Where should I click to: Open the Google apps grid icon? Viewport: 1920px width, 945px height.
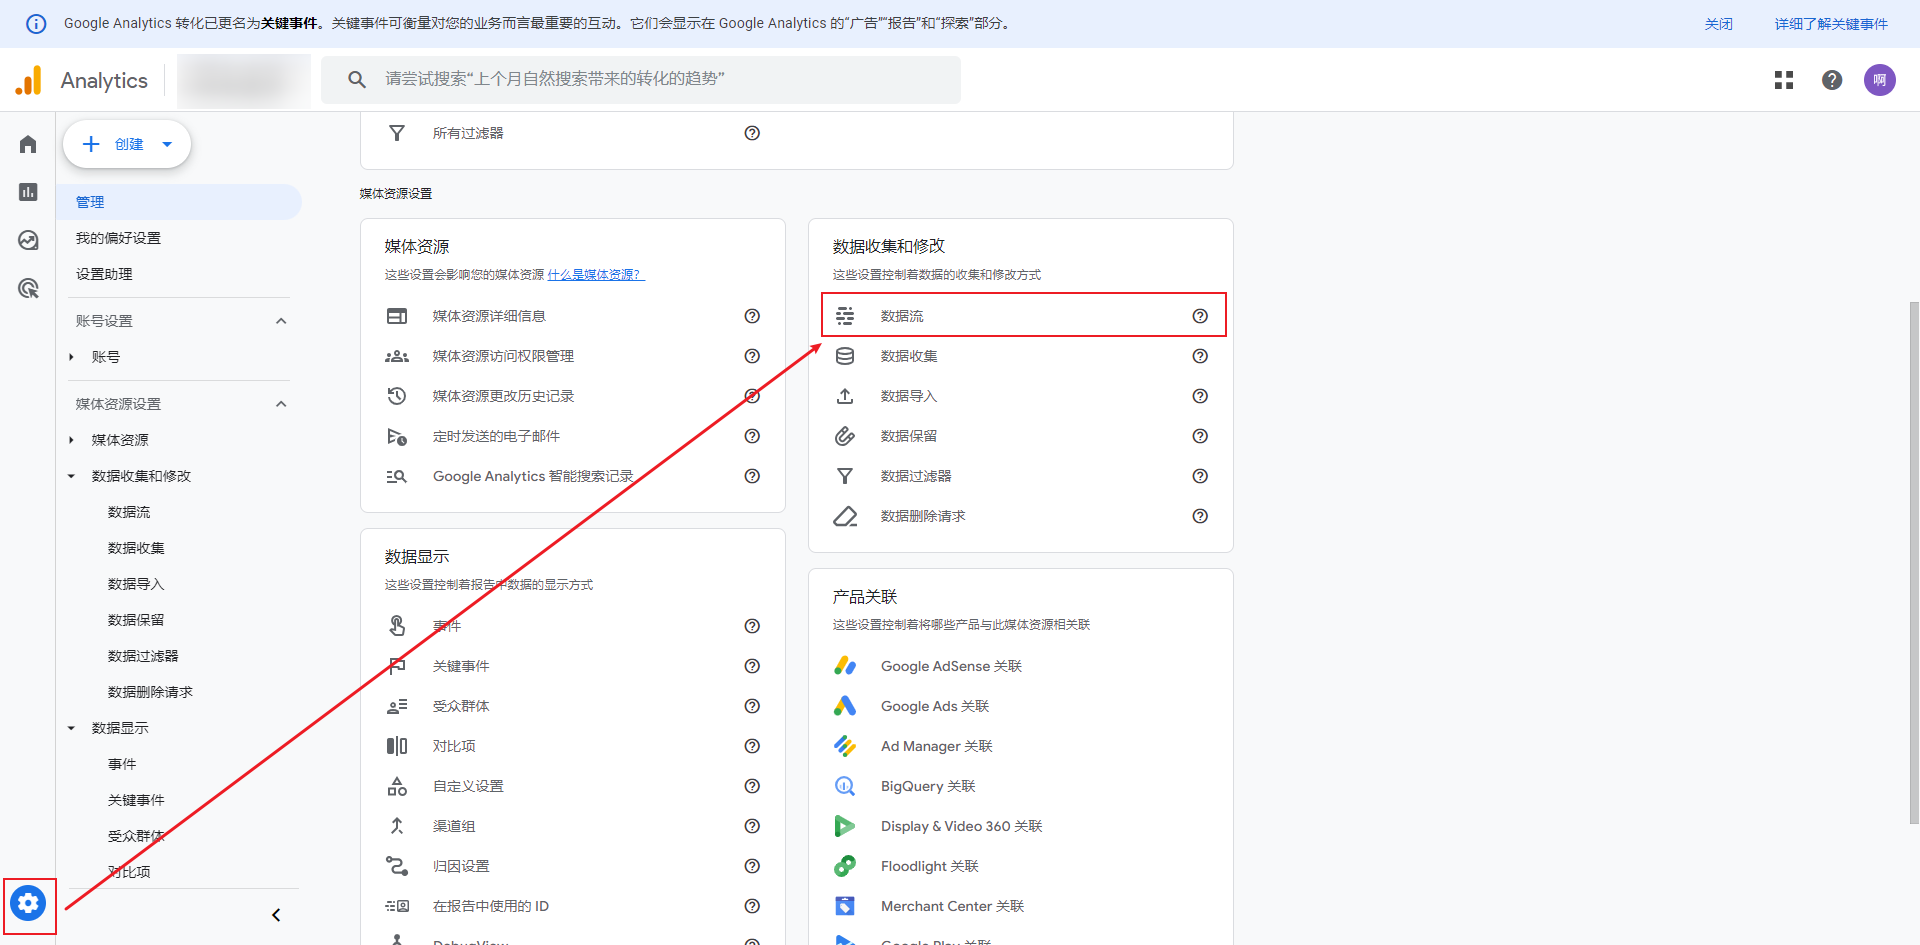[1783, 80]
